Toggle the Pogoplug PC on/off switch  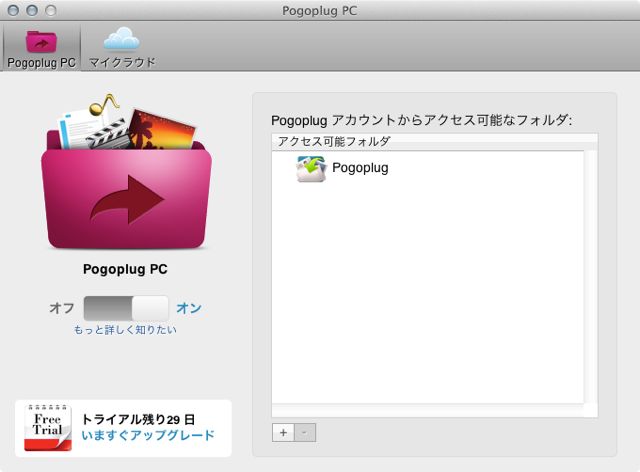tap(126, 308)
